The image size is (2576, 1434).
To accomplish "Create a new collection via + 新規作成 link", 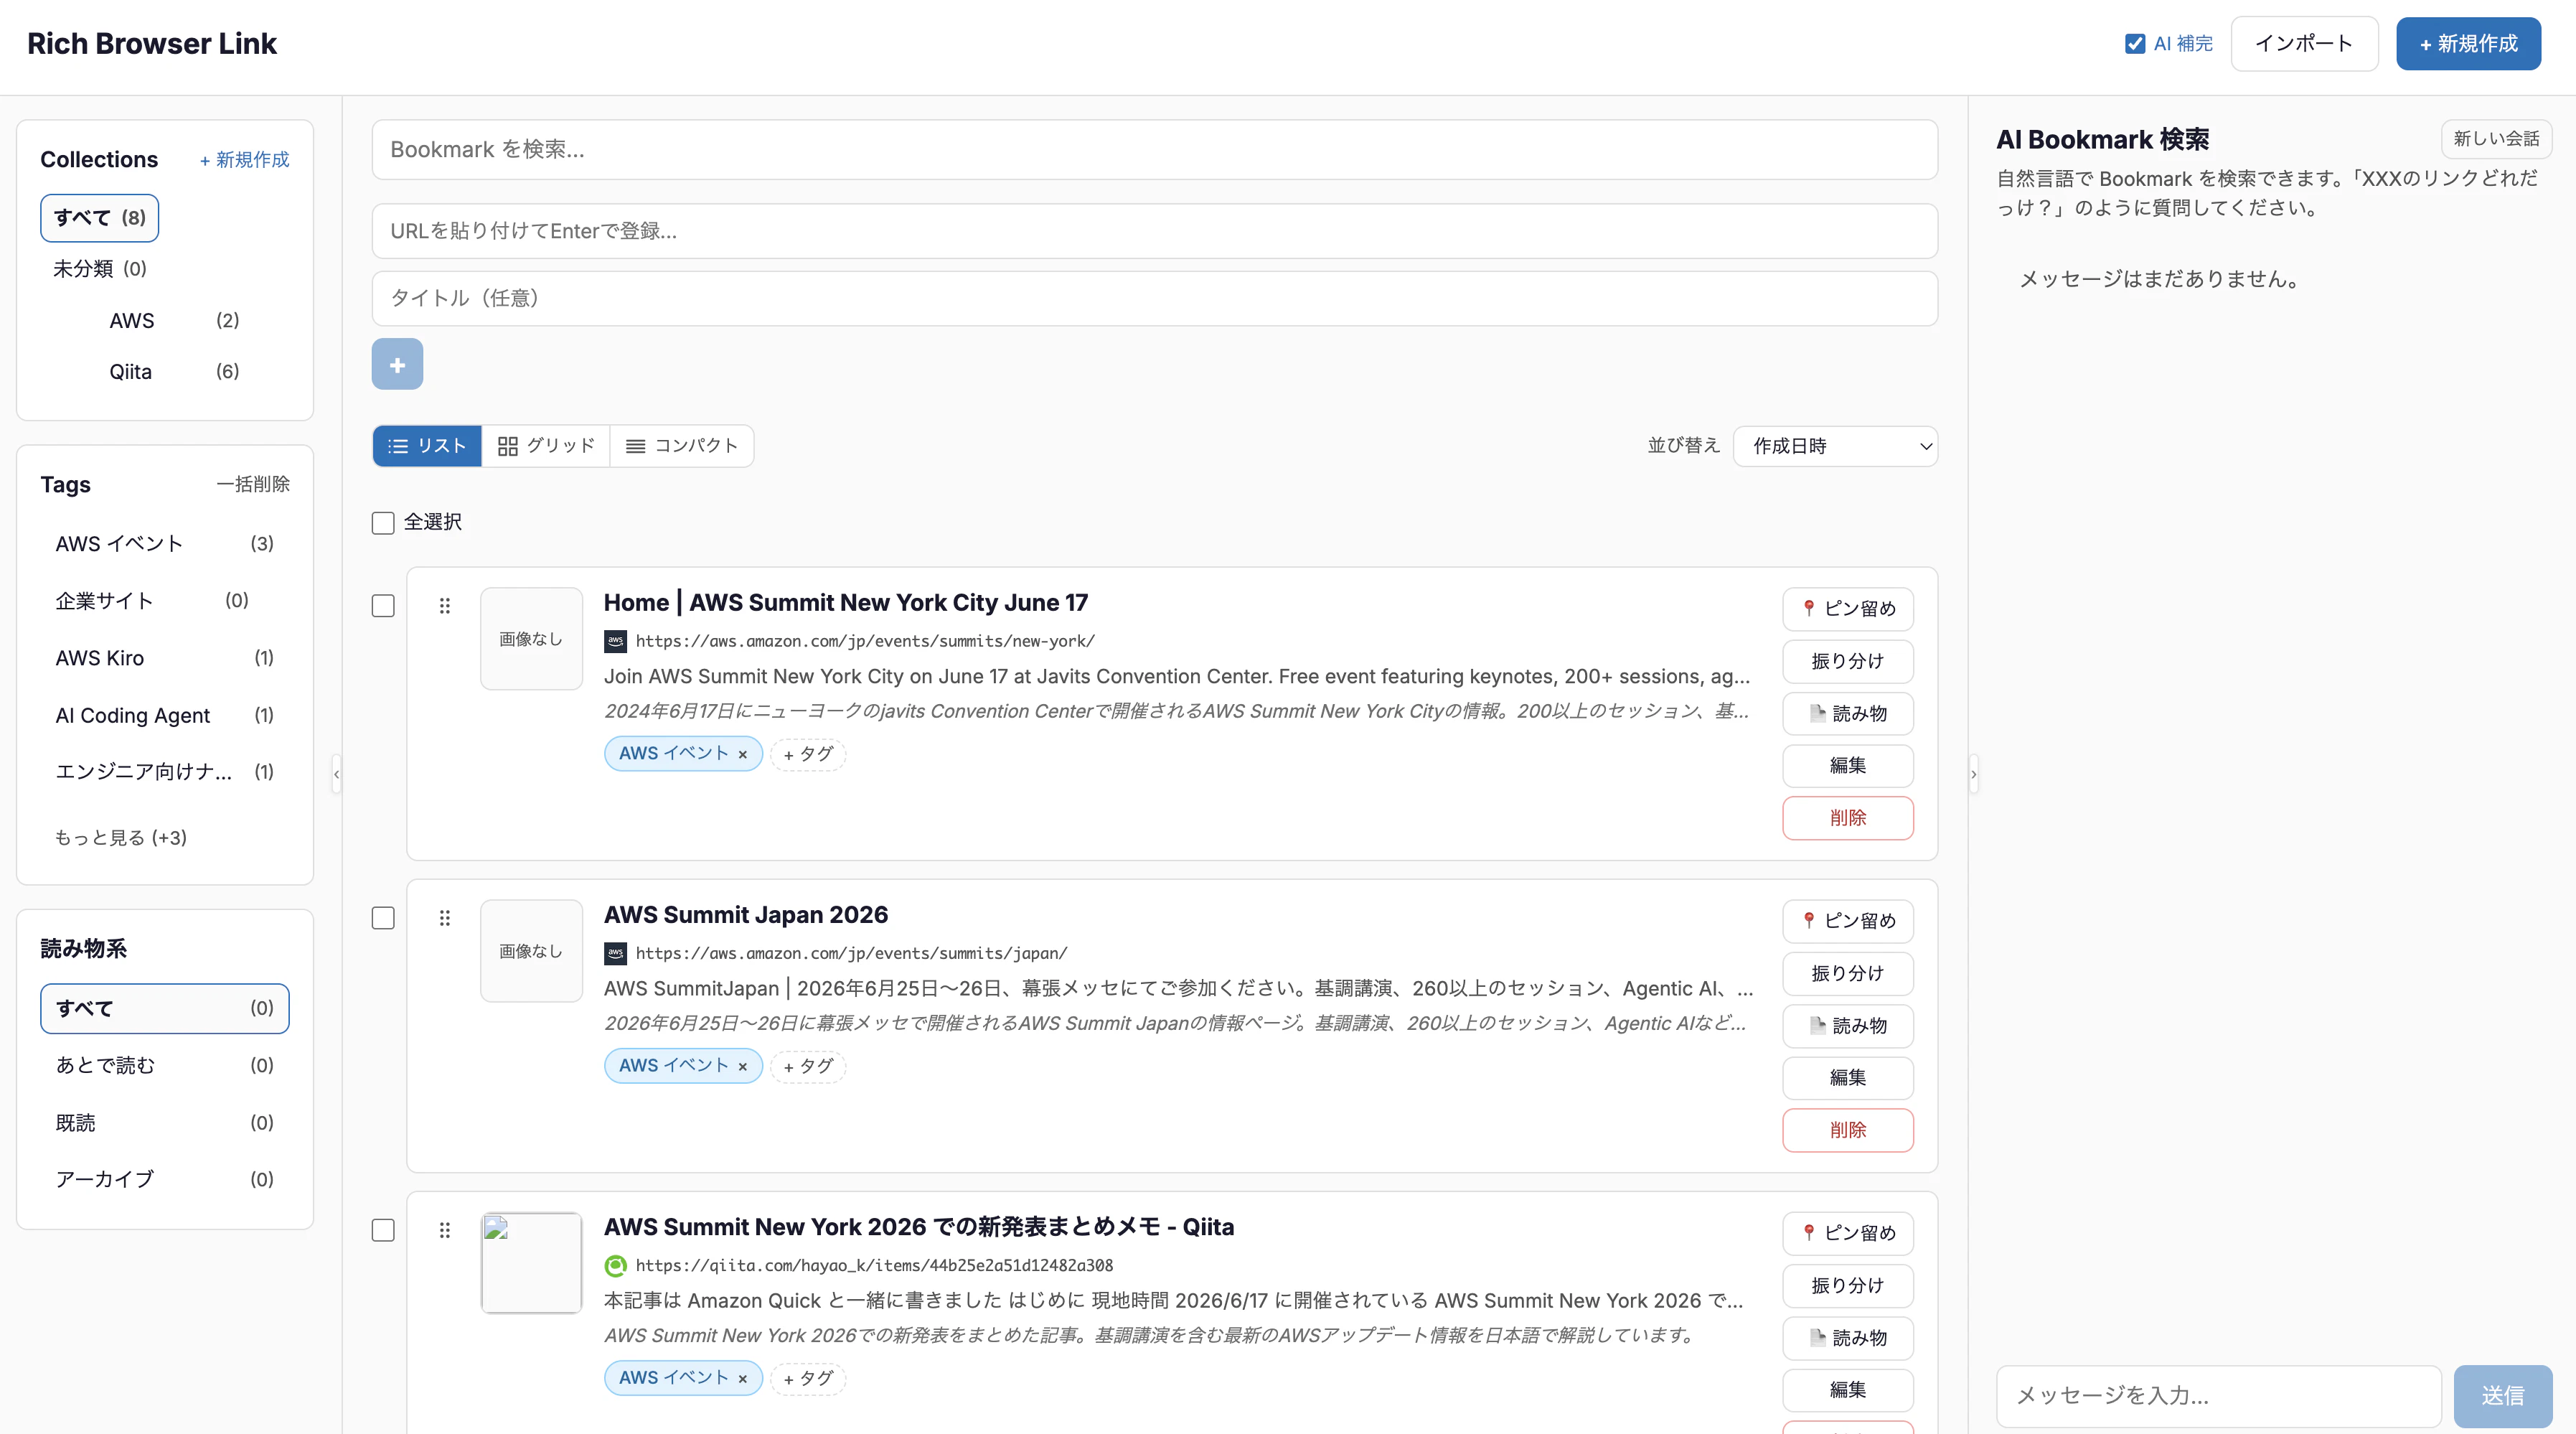I will pyautogui.click(x=245, y=160).
